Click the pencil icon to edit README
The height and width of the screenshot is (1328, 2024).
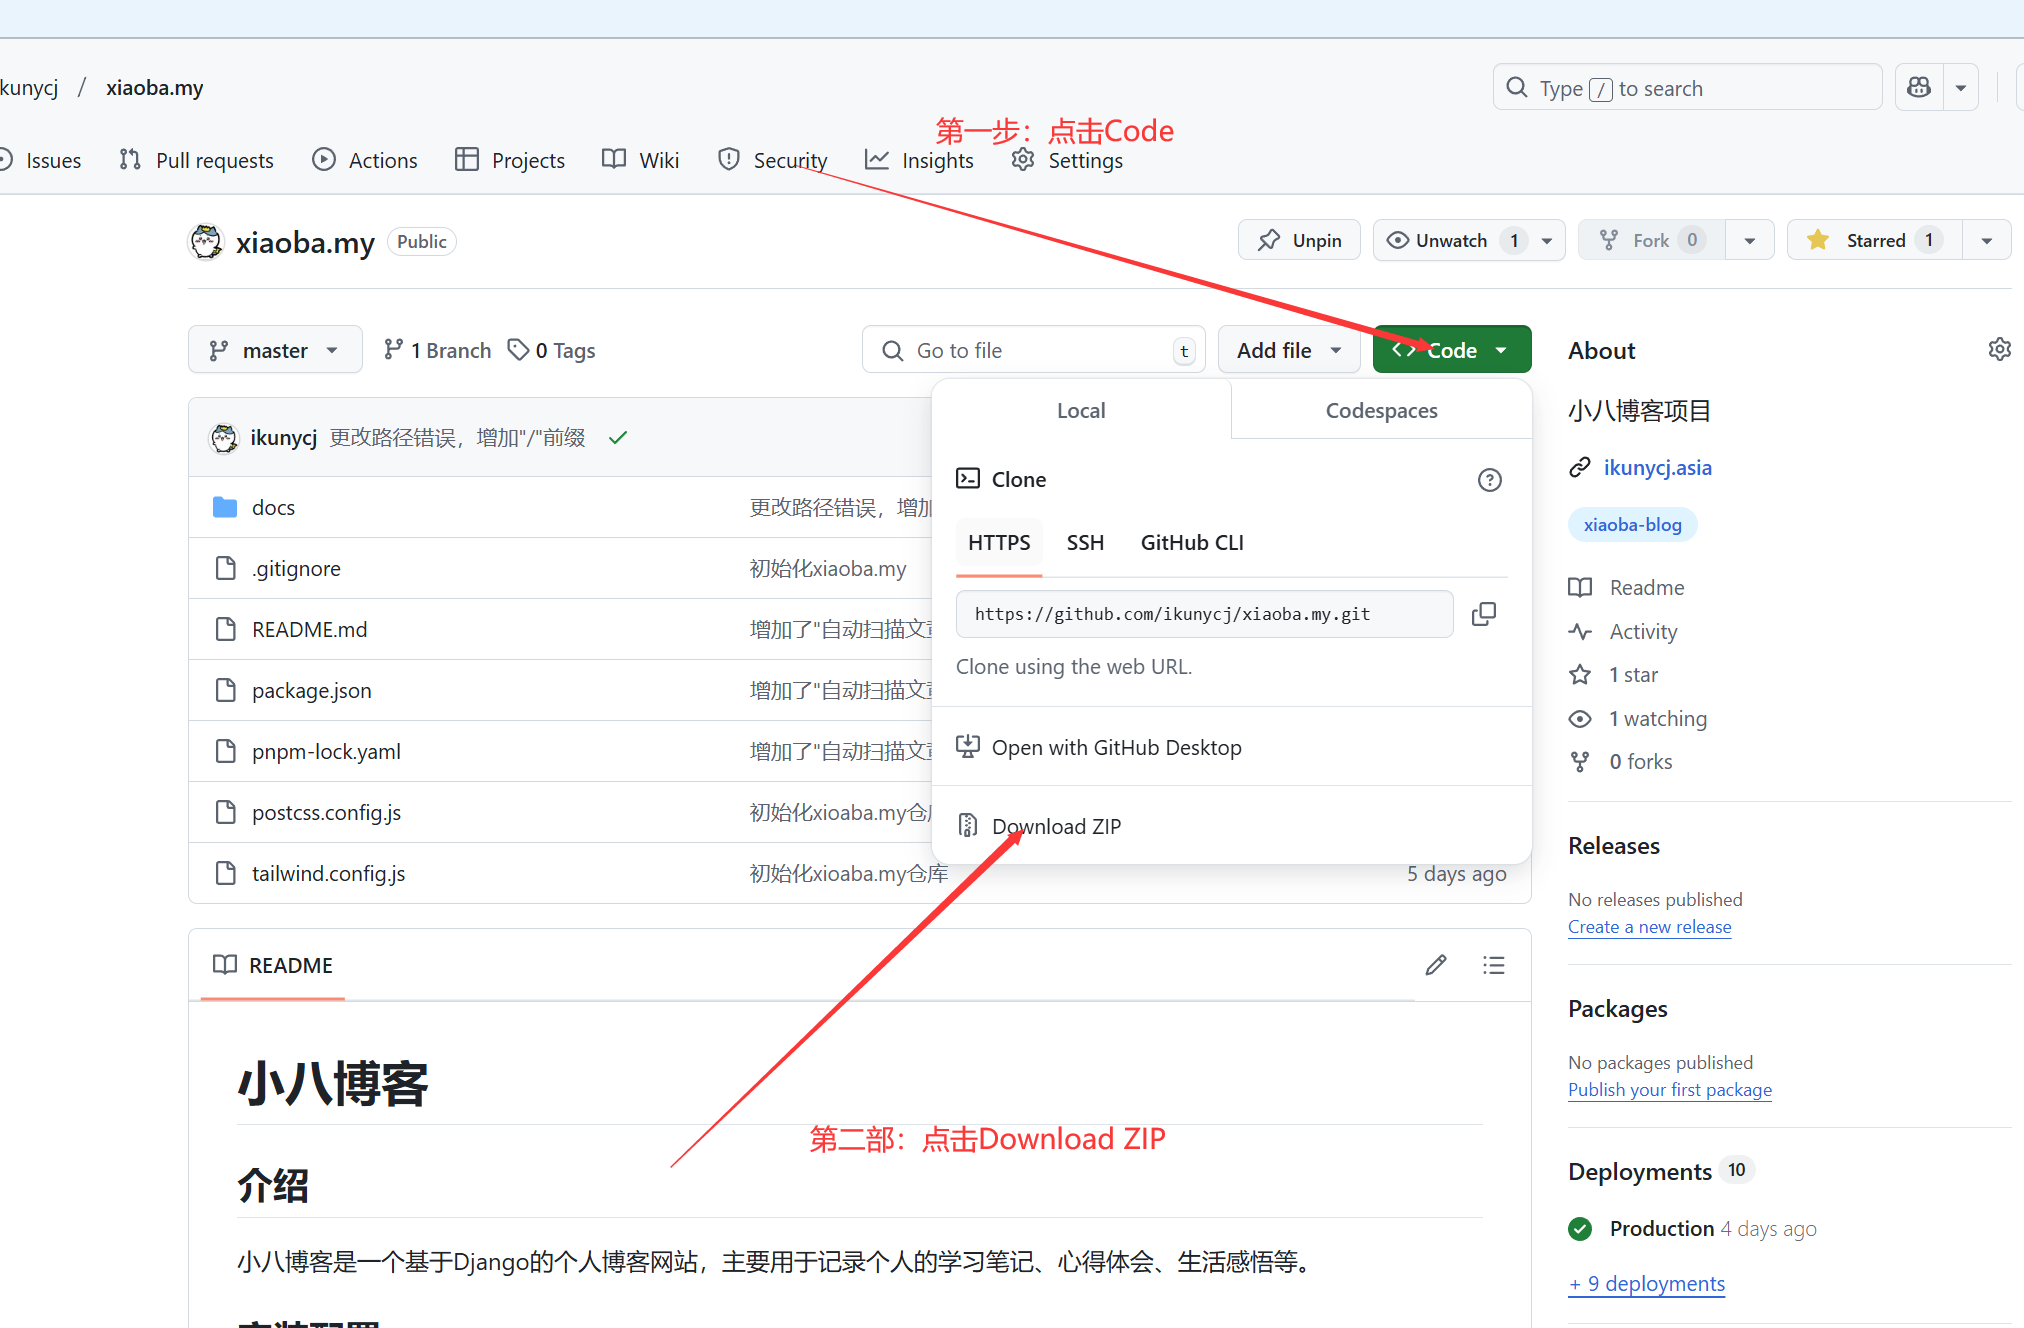pyautogui.click(x=1436, y=965)
